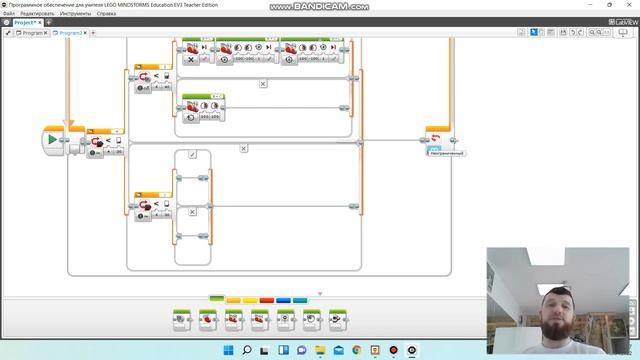
Task: Switch to the yellow Sensor palette tab
Action: [x=250, y=300]
